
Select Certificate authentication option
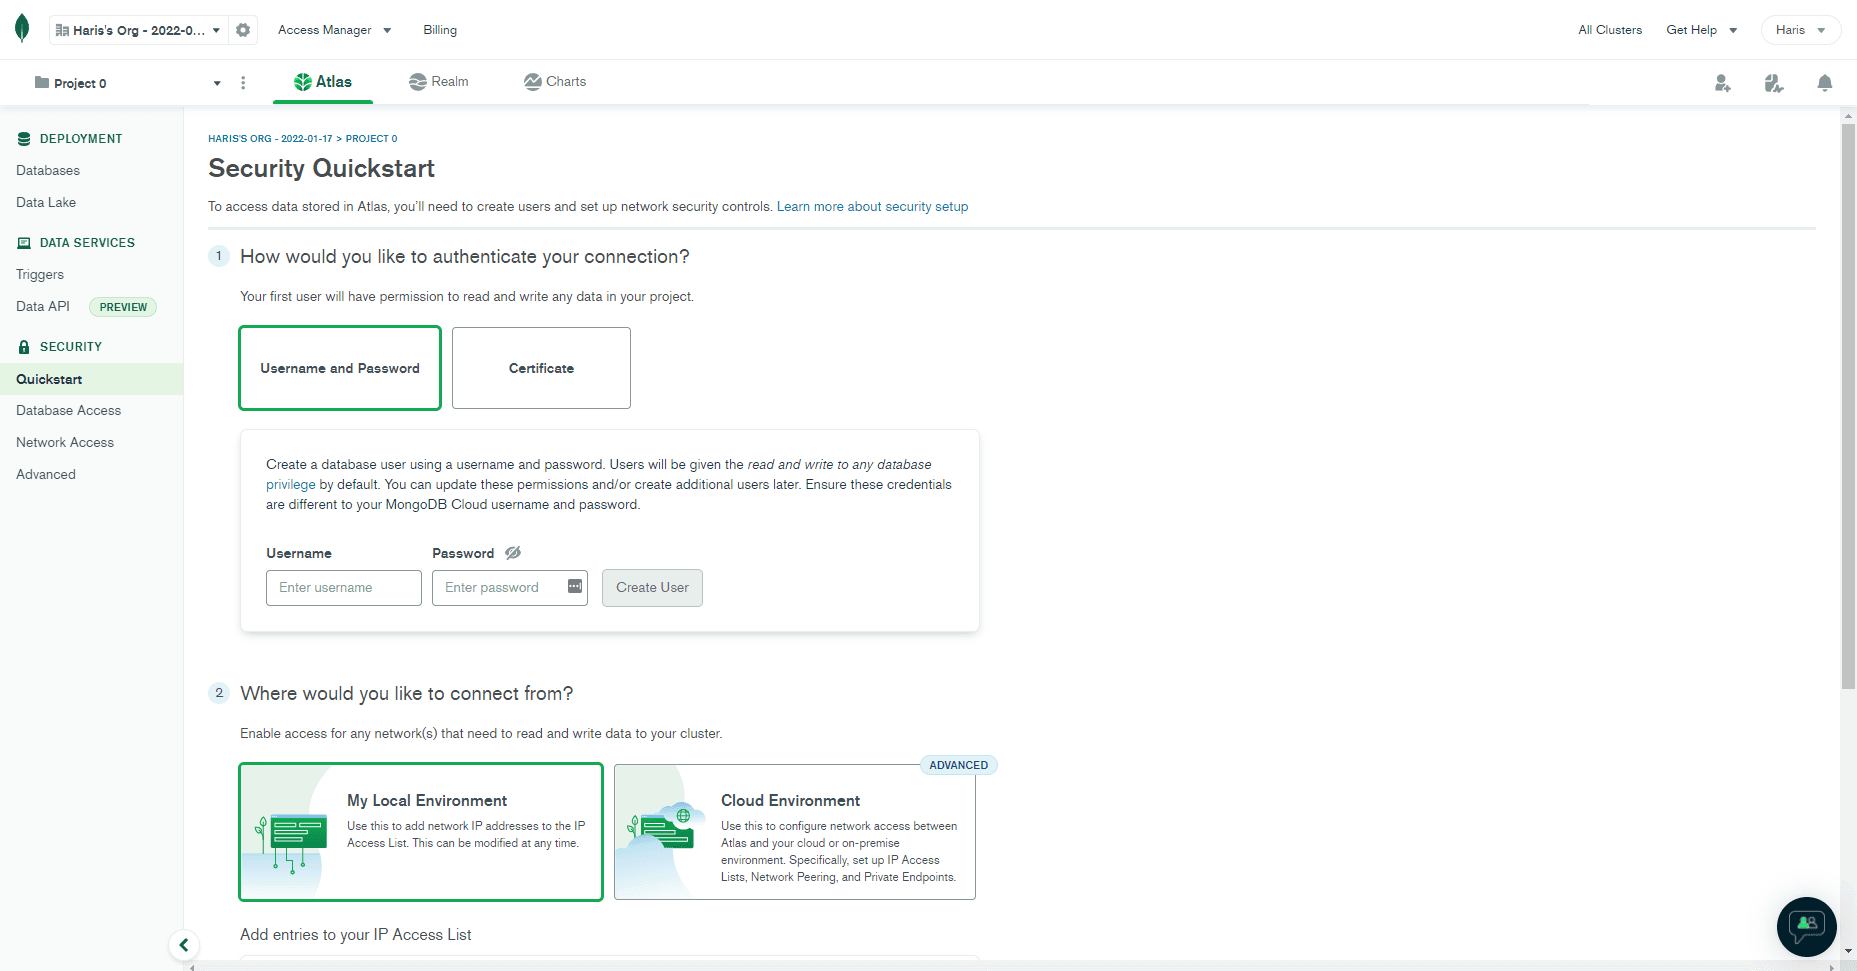tap(541, 368)
